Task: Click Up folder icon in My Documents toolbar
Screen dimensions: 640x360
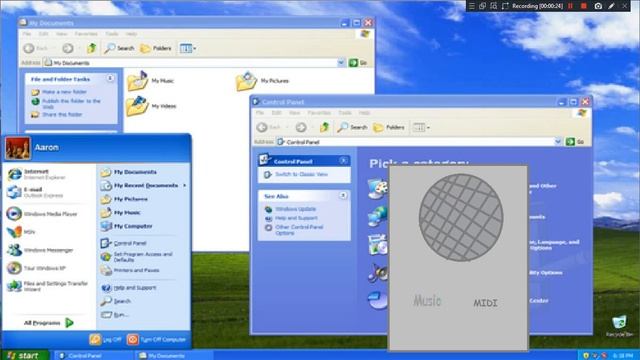Action: (91, 49)
